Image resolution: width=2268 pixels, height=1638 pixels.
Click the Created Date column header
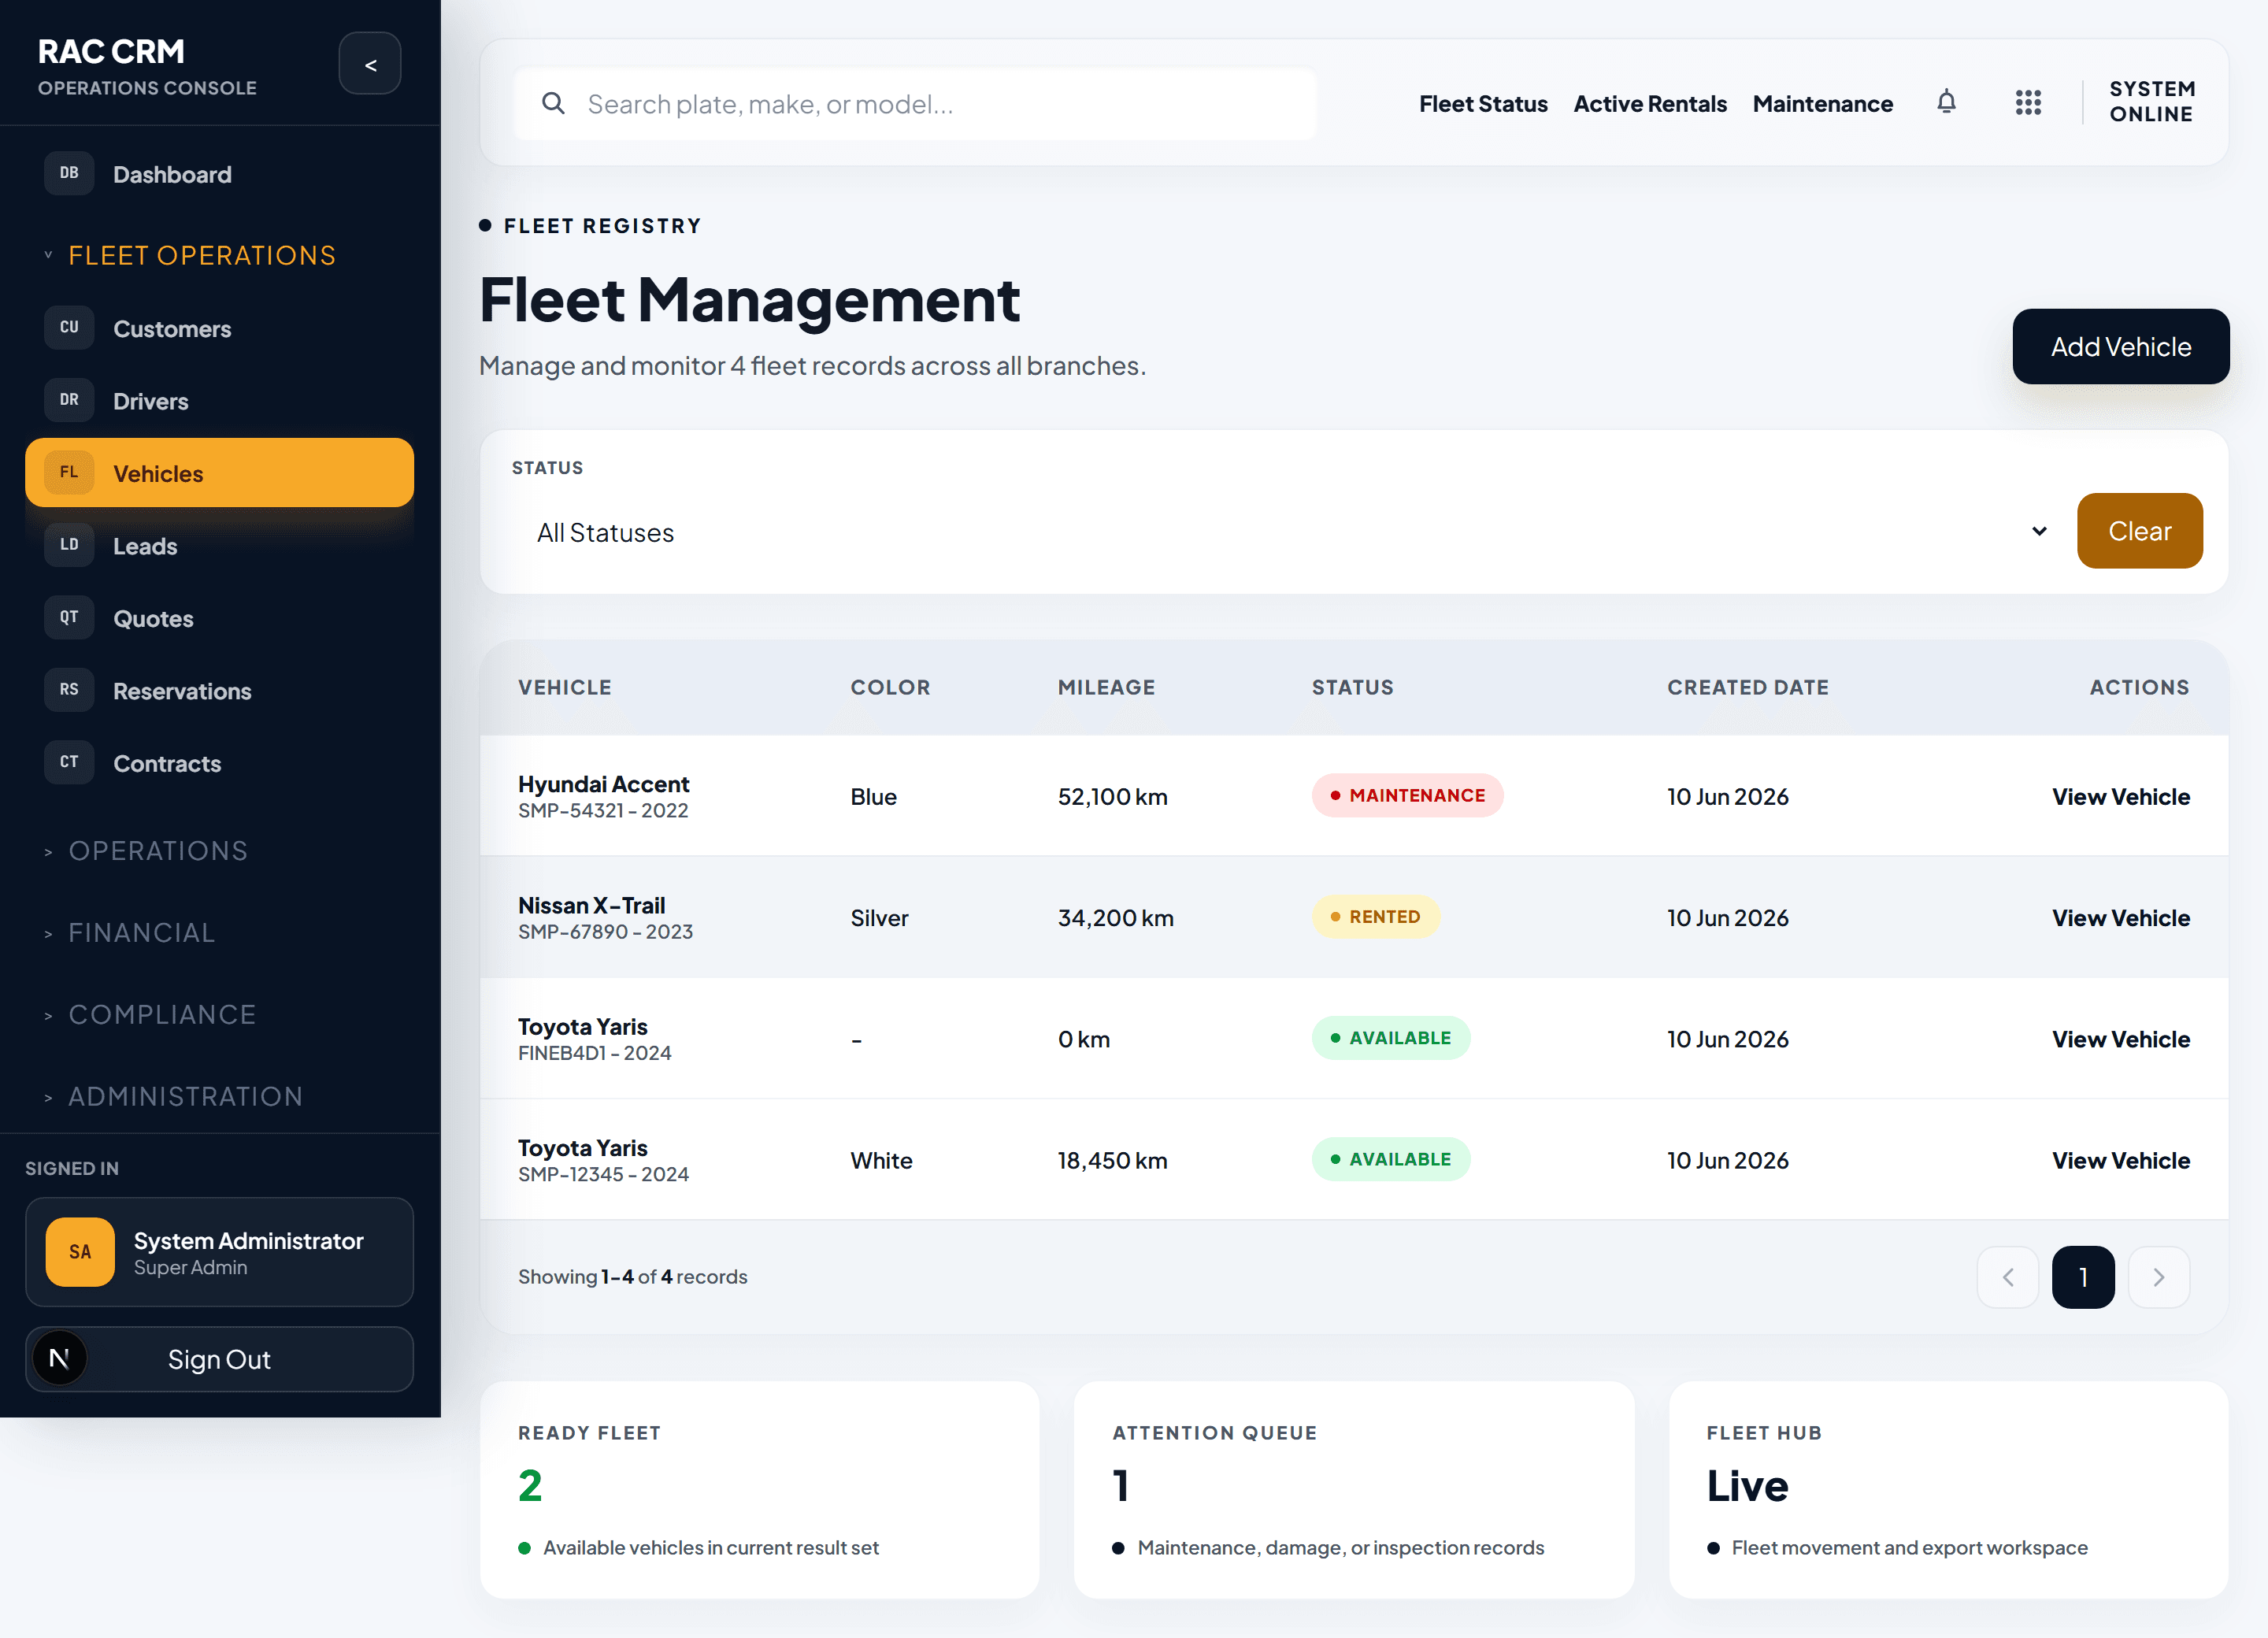(x=1747, y=687)
